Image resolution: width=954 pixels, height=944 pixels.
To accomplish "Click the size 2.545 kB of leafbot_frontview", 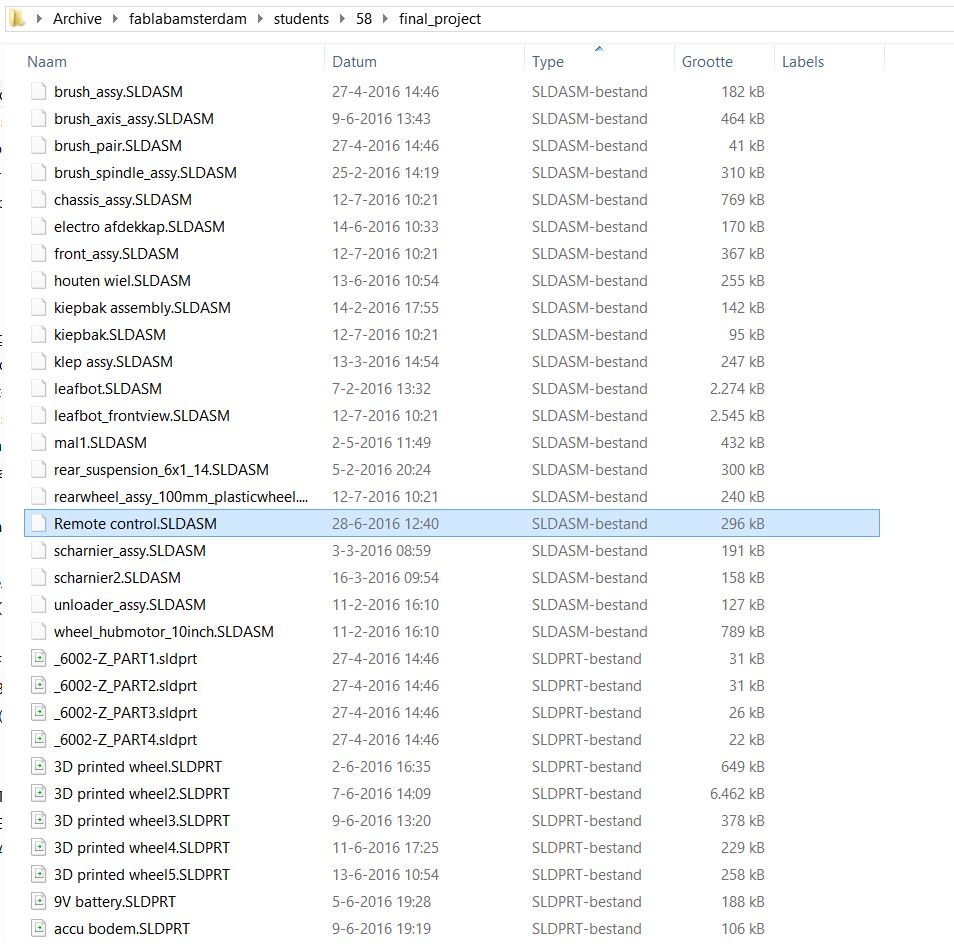I will pos(737,416).
